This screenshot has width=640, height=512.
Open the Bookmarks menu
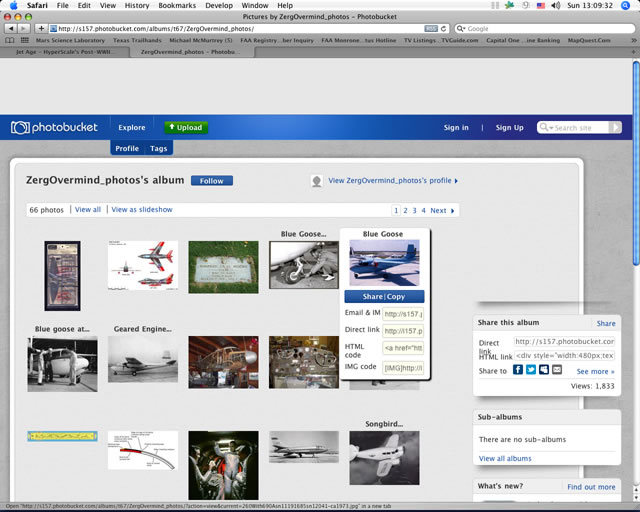point(177,5)
